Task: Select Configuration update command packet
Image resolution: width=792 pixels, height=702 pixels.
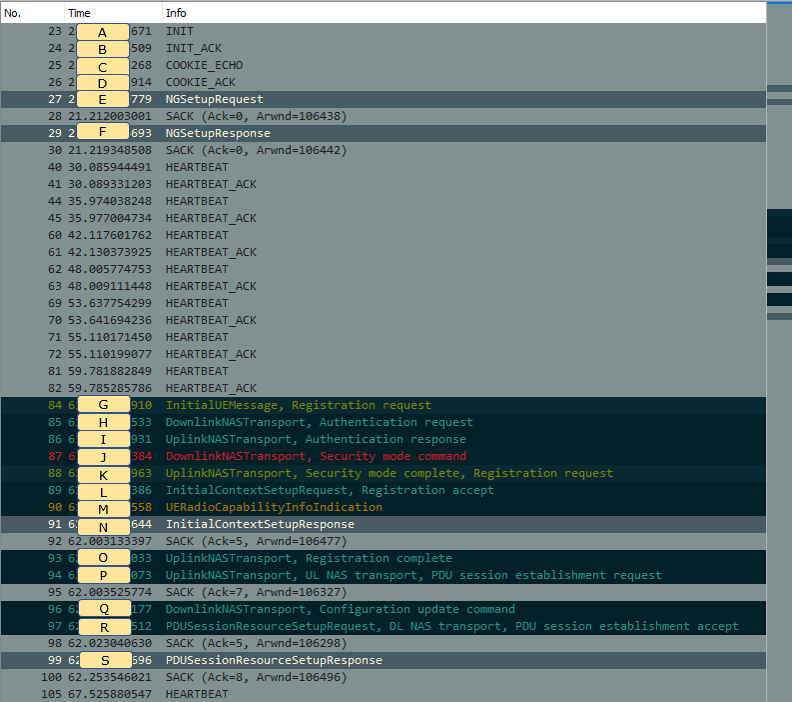Action: click(x=383, y=610)
